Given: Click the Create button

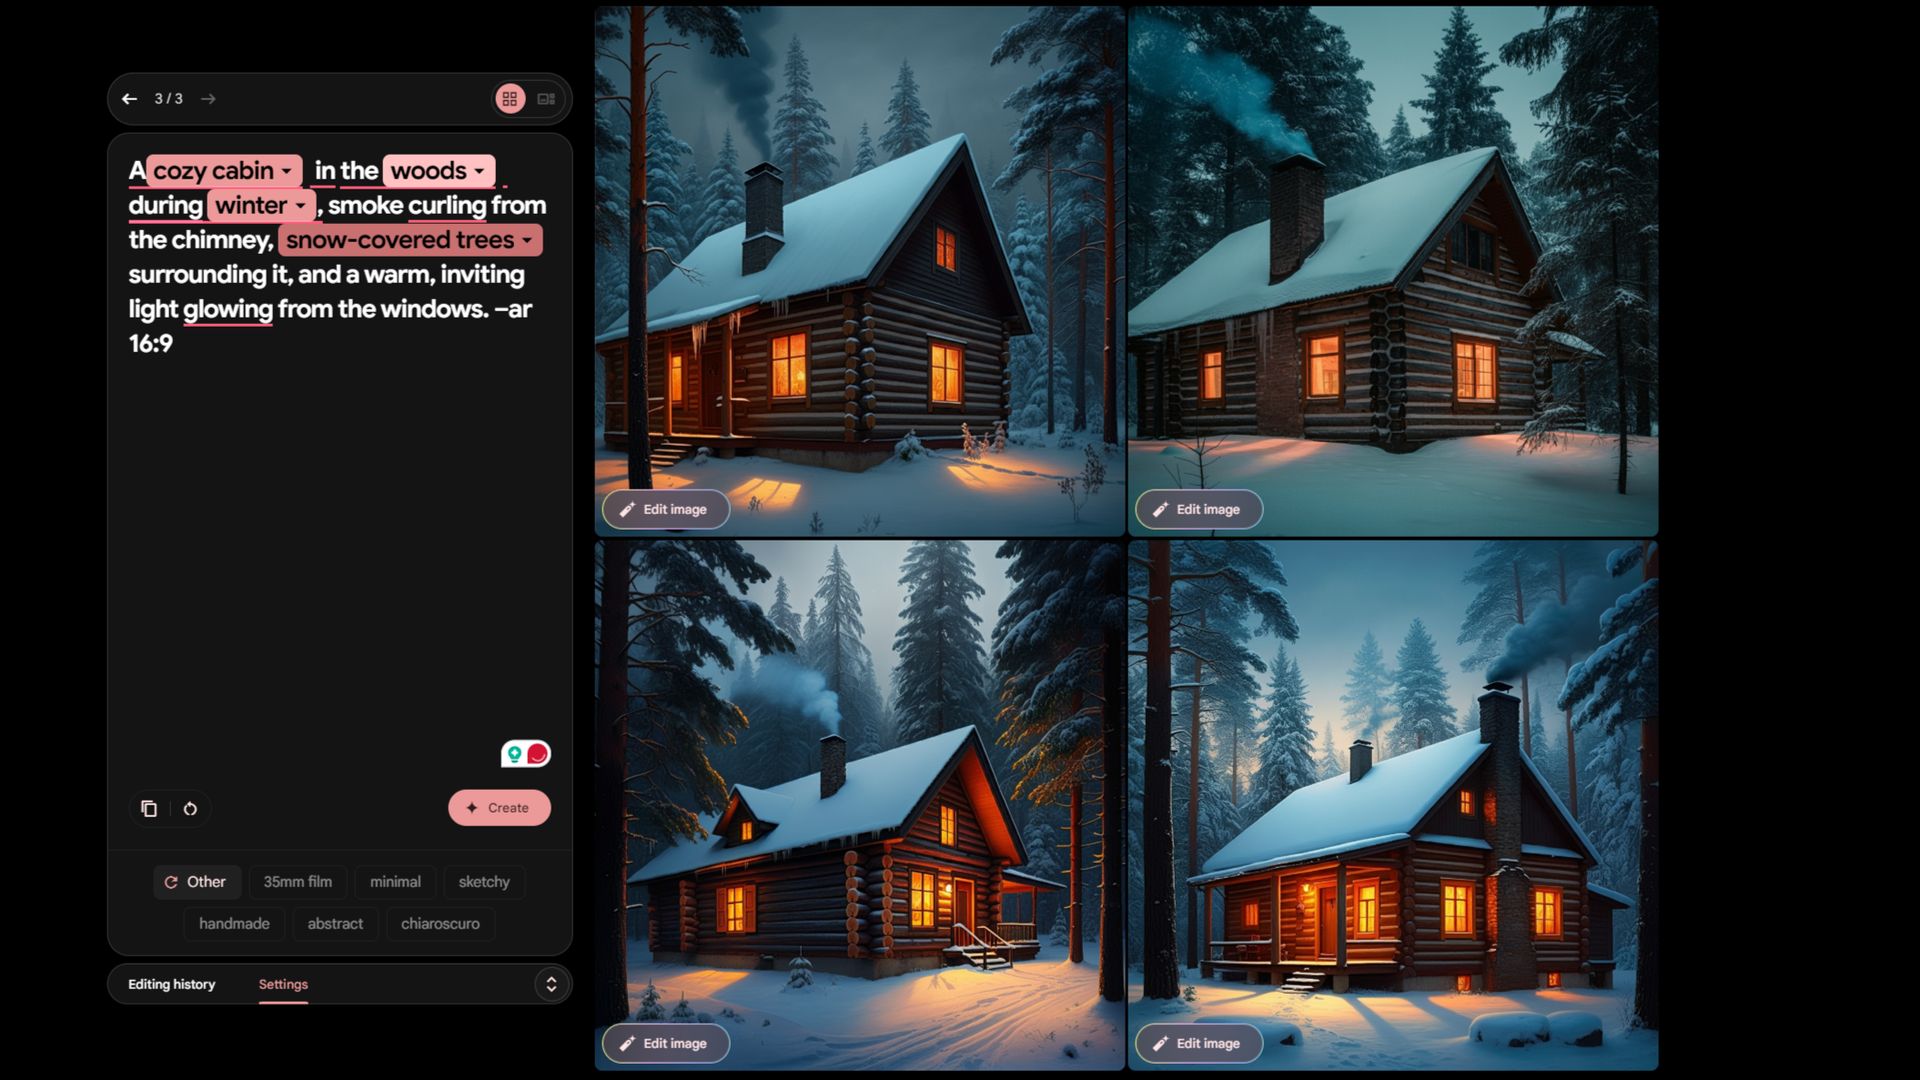Looking at the screenshot, I should click(x=500, y=807).
